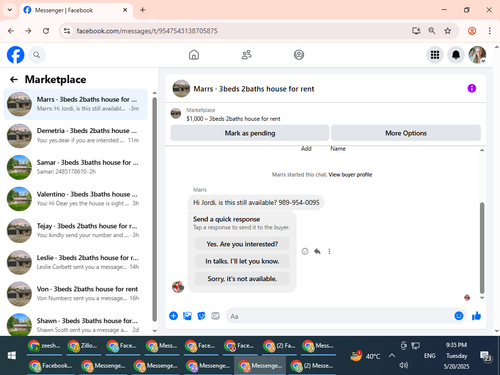Open the Groups icon in top navigation
500x375 pixels.
[299, 55]
